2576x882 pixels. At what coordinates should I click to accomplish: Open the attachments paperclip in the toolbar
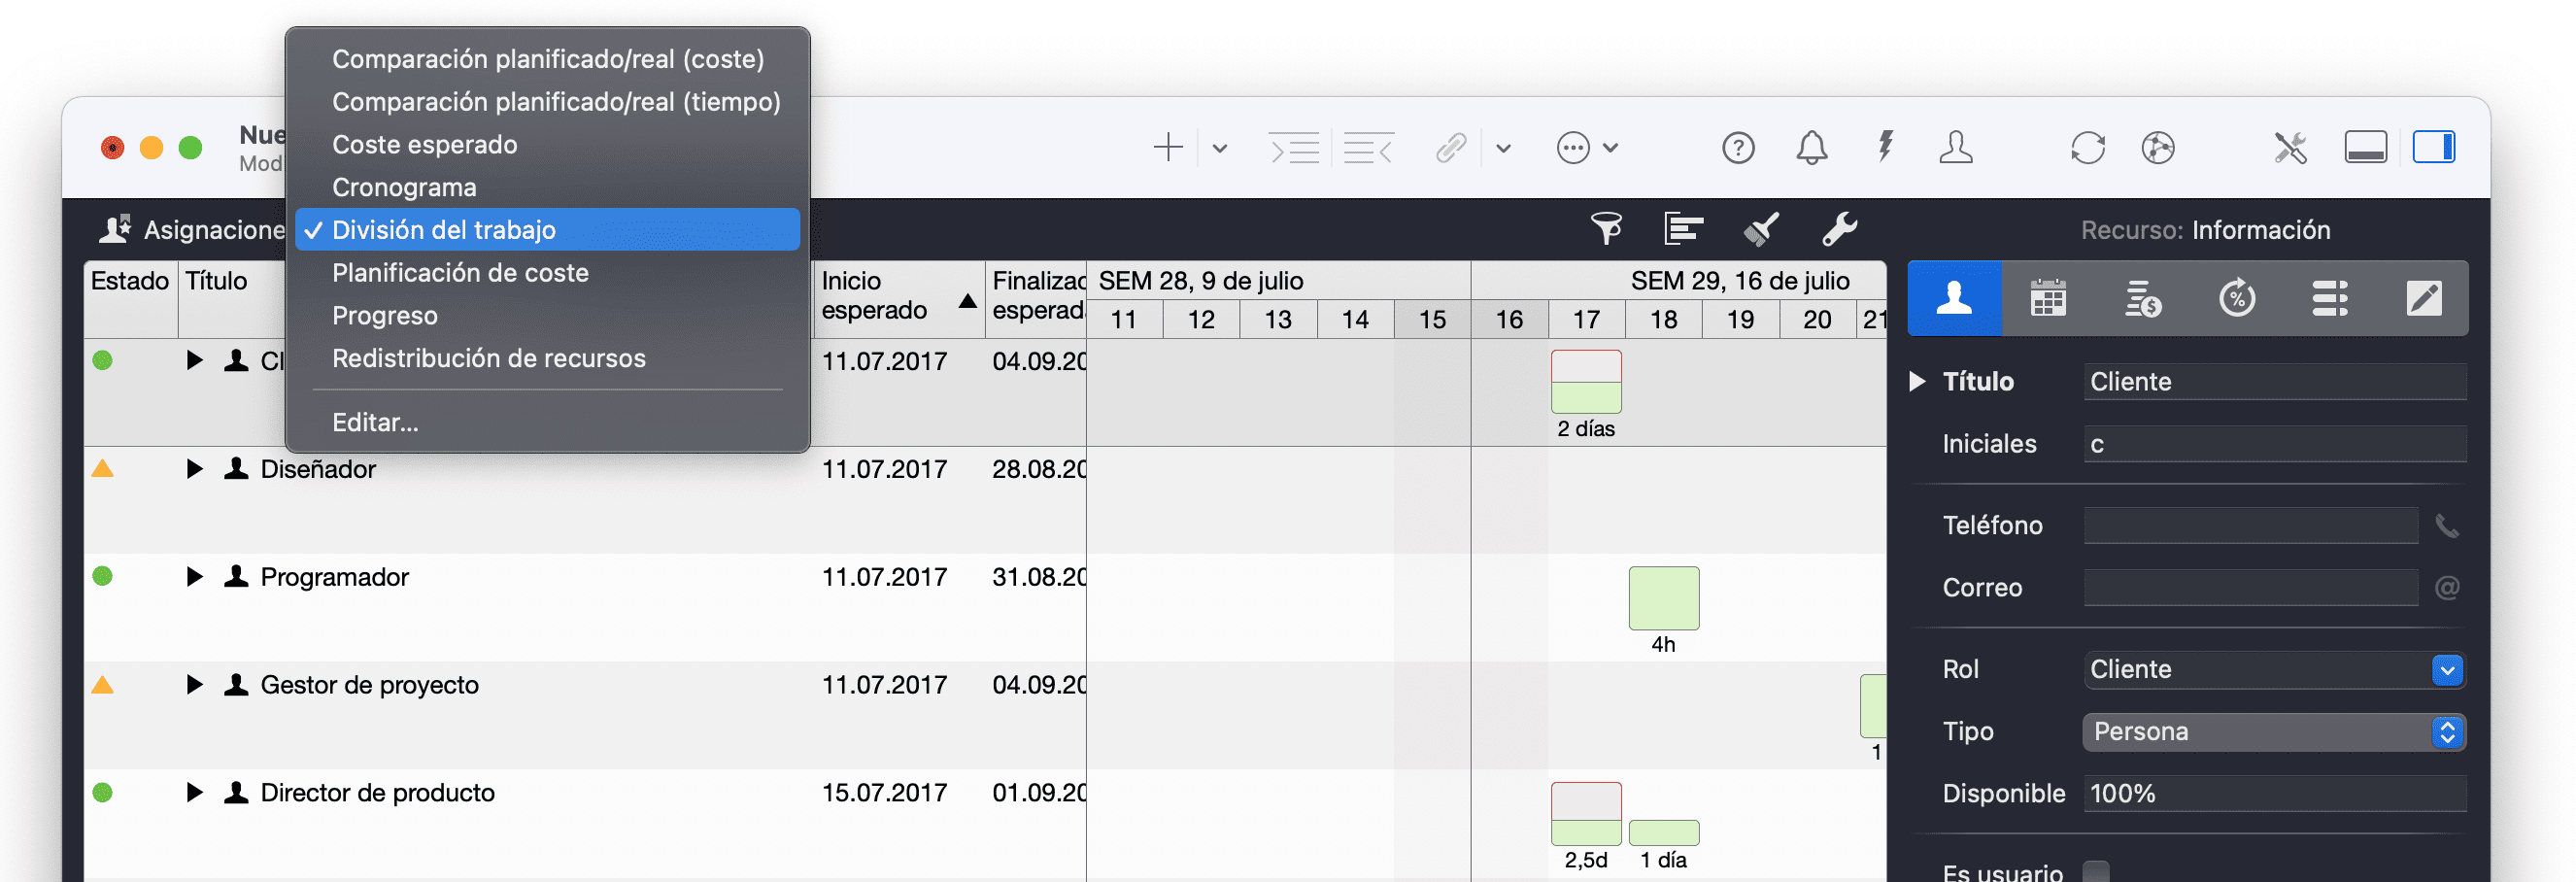[x=1450, y=147]
